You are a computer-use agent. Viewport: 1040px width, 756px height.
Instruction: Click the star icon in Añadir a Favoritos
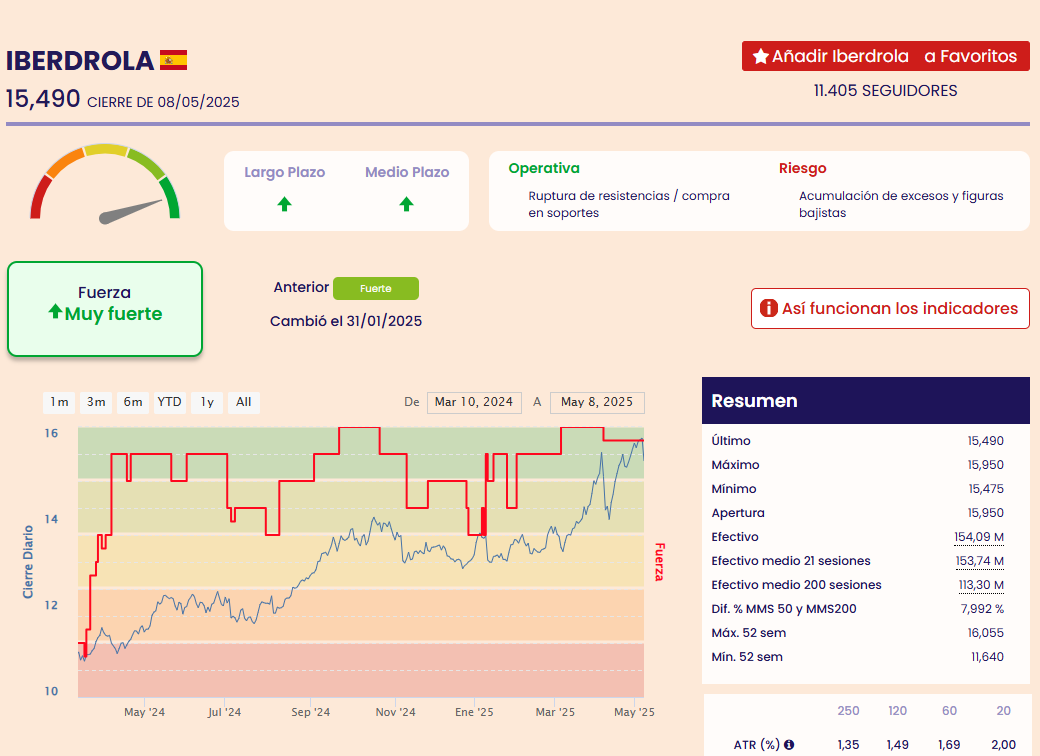[x=761, y=56]
